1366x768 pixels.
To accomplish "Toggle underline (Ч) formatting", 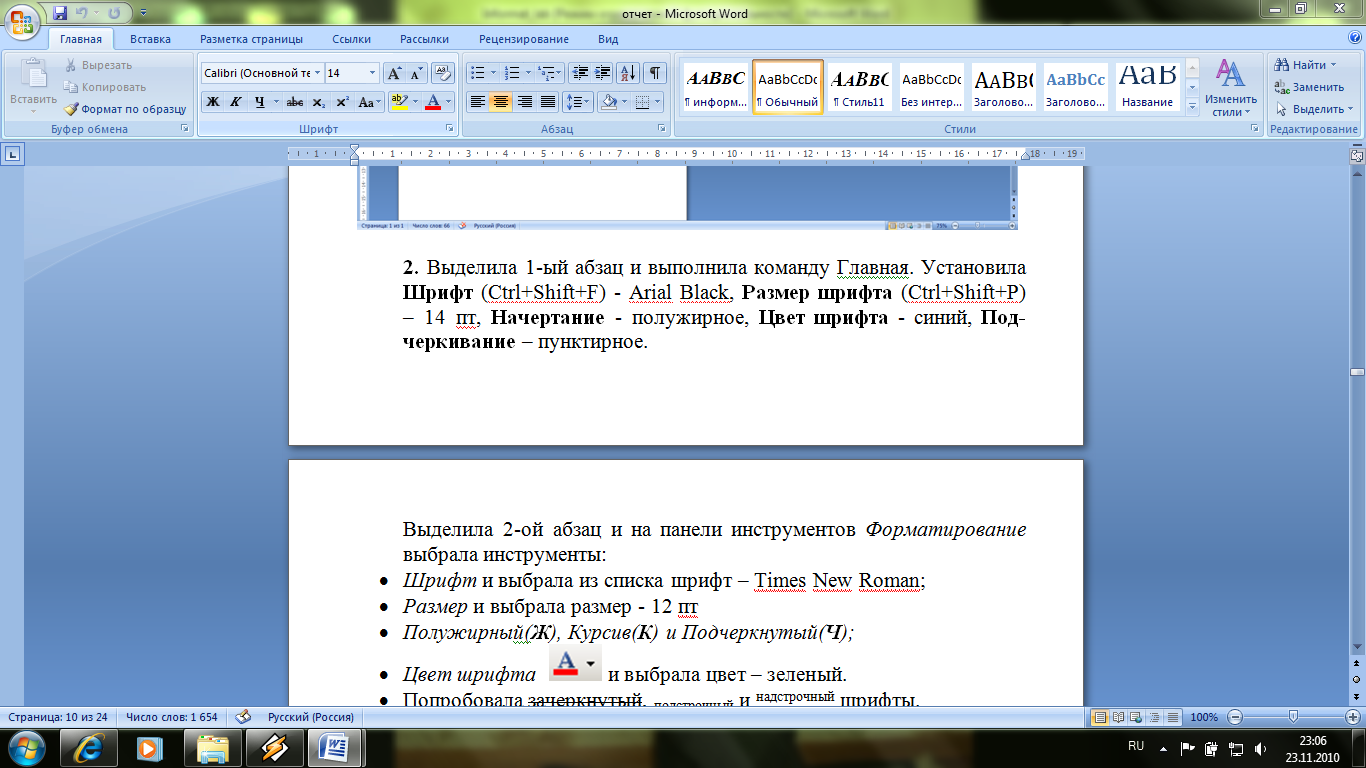I will pyautogui.click(x=259, y=102).
